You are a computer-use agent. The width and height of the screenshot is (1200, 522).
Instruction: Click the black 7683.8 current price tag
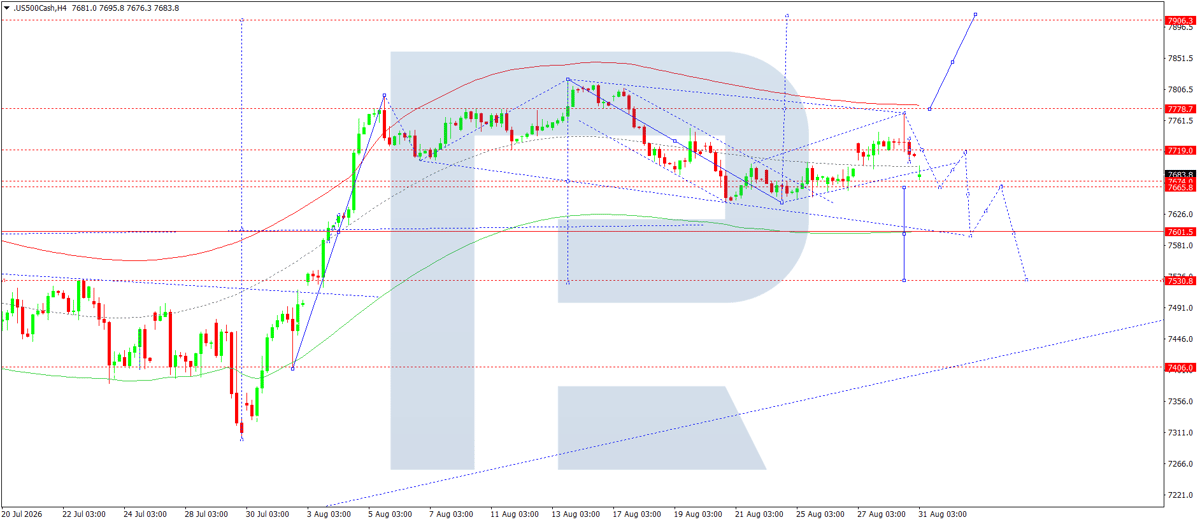1180,175
